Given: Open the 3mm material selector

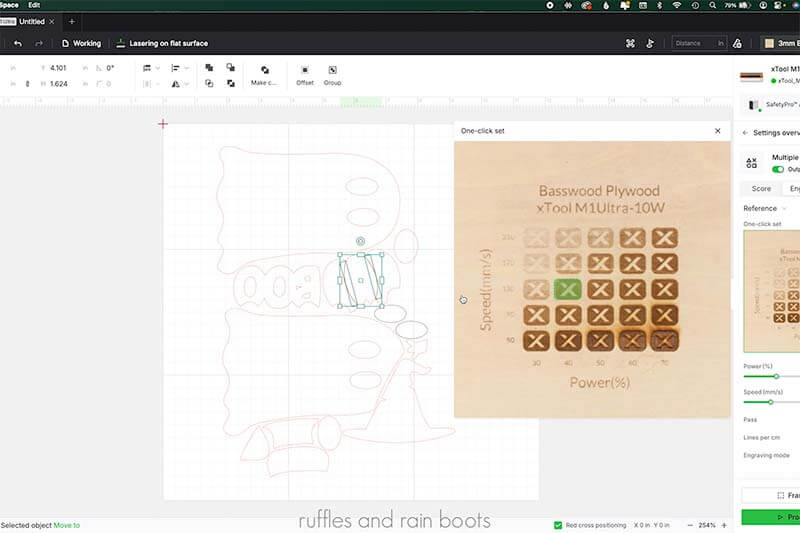Looking at the screenshot, I should pyautogui.click(x=781, y=44).
